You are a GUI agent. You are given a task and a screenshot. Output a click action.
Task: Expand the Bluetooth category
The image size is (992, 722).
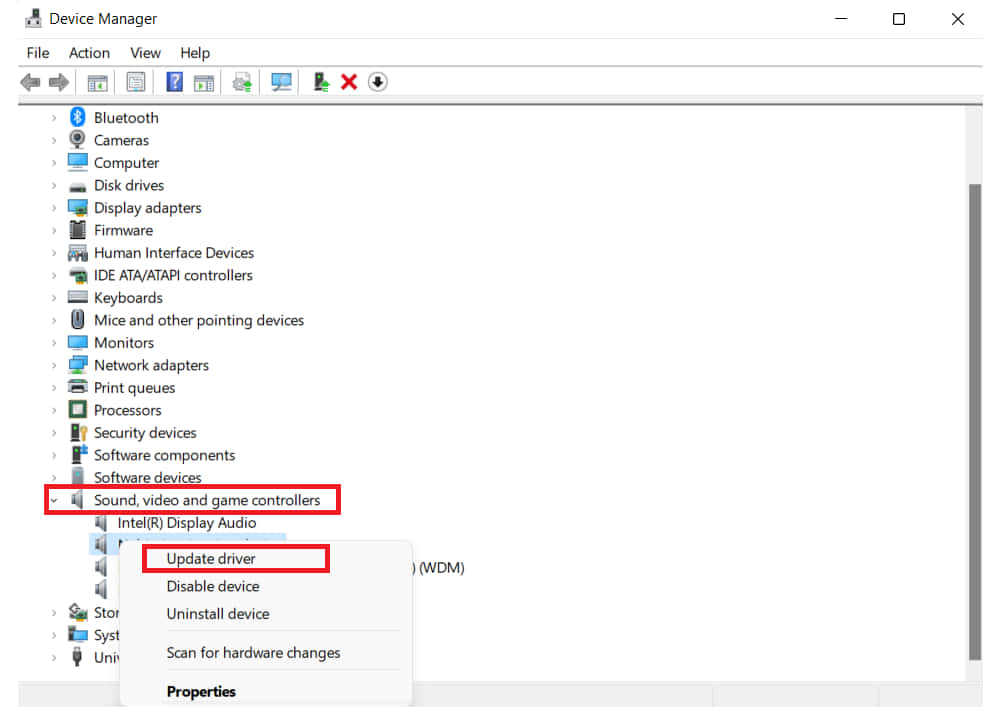[54, 118]
